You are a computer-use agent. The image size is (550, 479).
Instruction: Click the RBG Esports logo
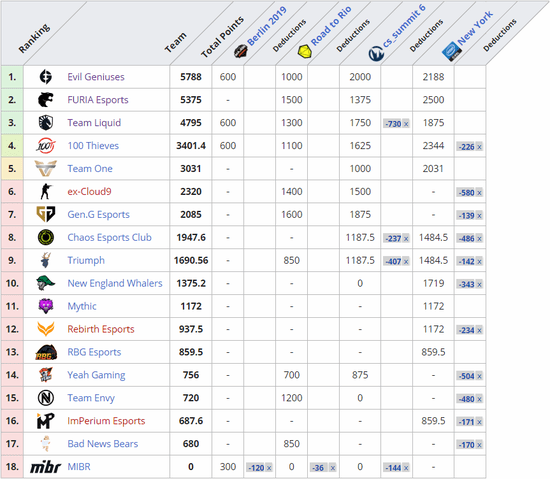click(46, 352)
